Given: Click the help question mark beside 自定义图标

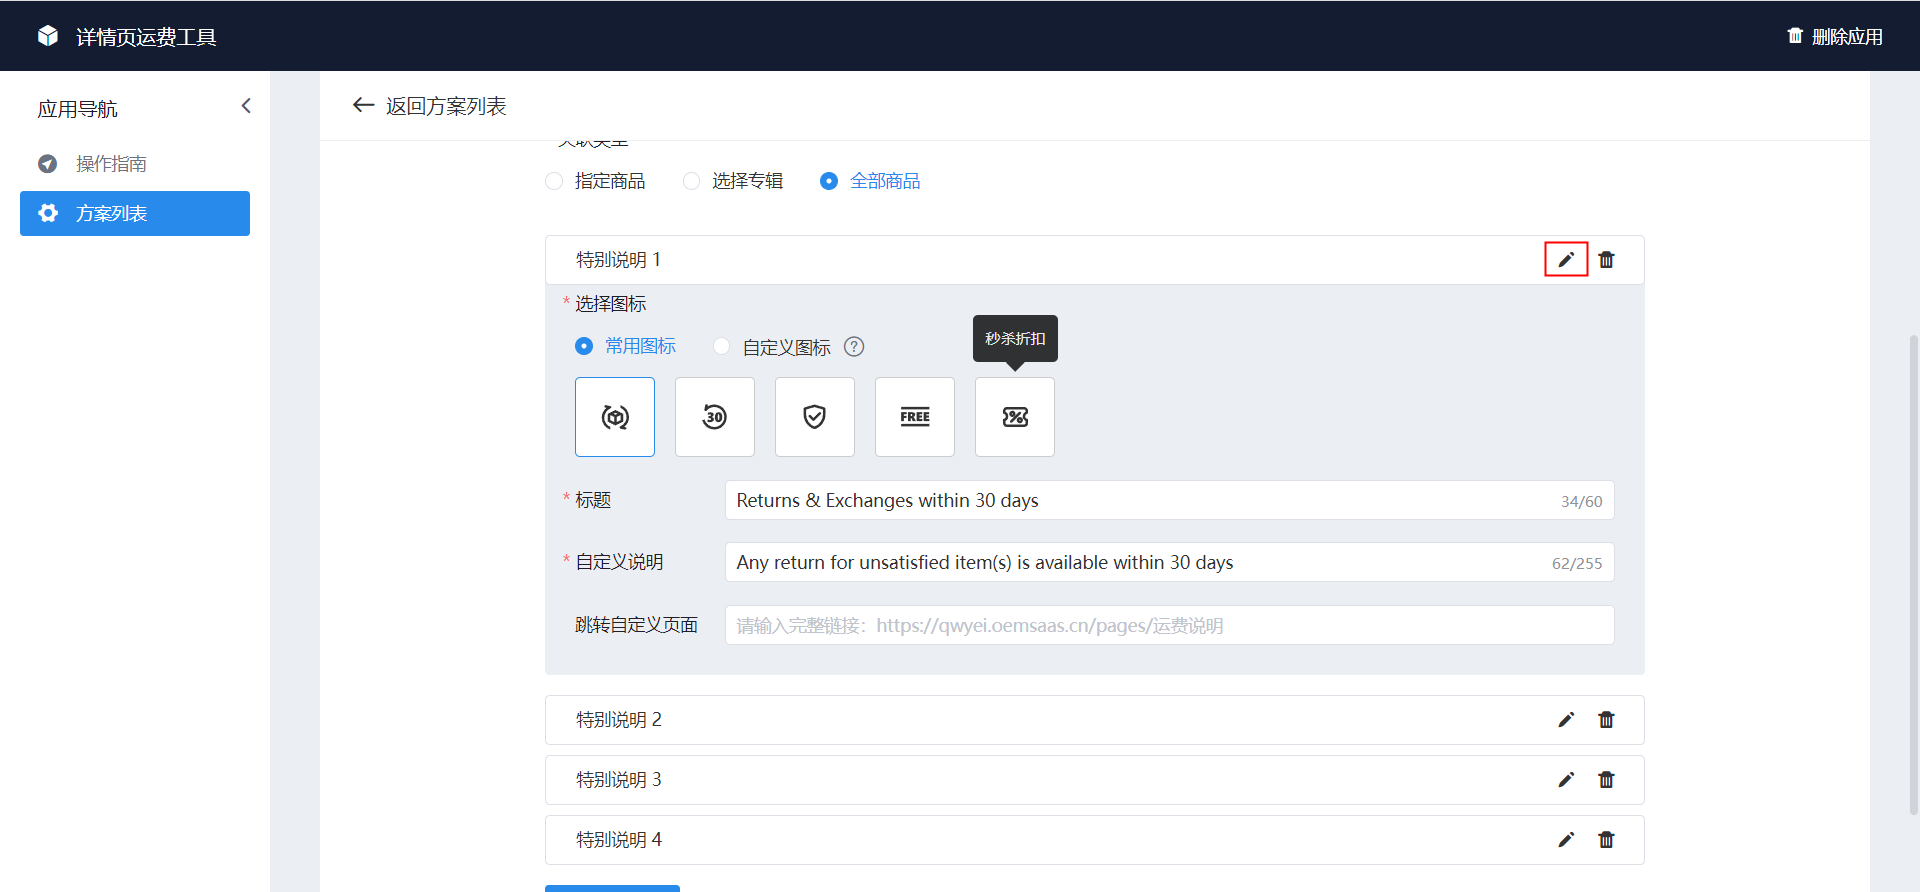Looking at the screenshot, I should tap(854, 347).
